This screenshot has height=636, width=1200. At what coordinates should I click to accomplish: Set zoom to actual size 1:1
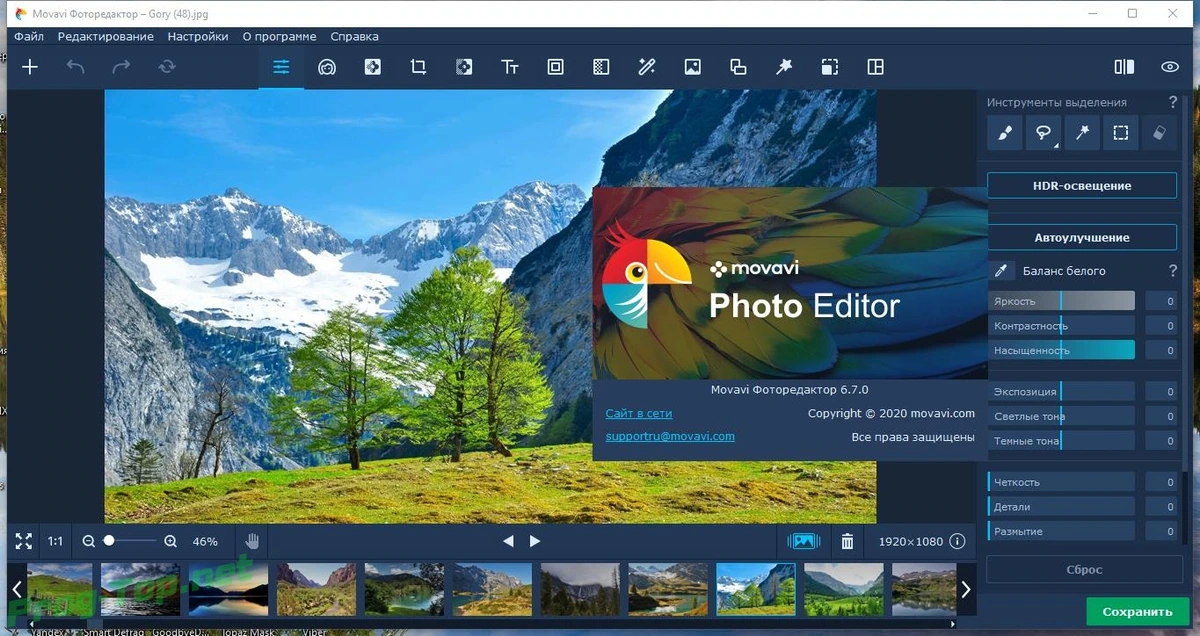tap(55, 541)
